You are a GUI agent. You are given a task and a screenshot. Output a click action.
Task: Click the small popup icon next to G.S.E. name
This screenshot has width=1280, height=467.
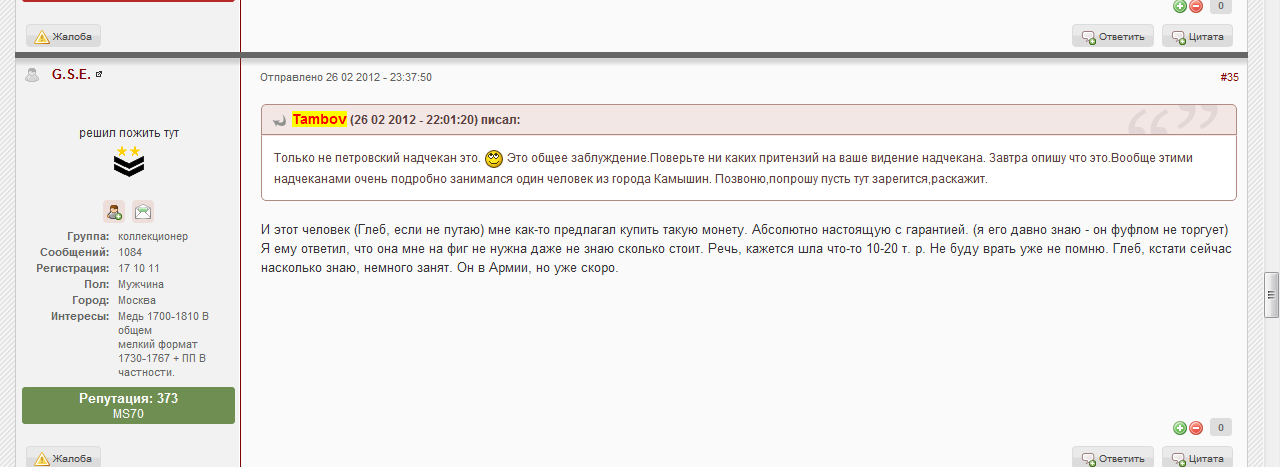click(x=99, y=75)
